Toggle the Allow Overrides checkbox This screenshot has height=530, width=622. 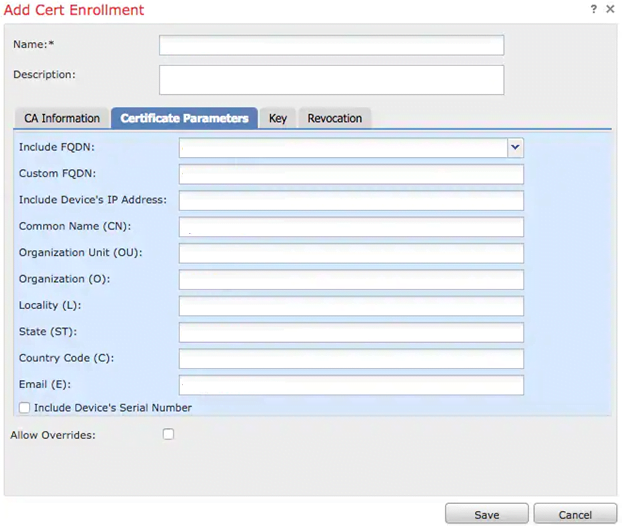click(168, 434)
